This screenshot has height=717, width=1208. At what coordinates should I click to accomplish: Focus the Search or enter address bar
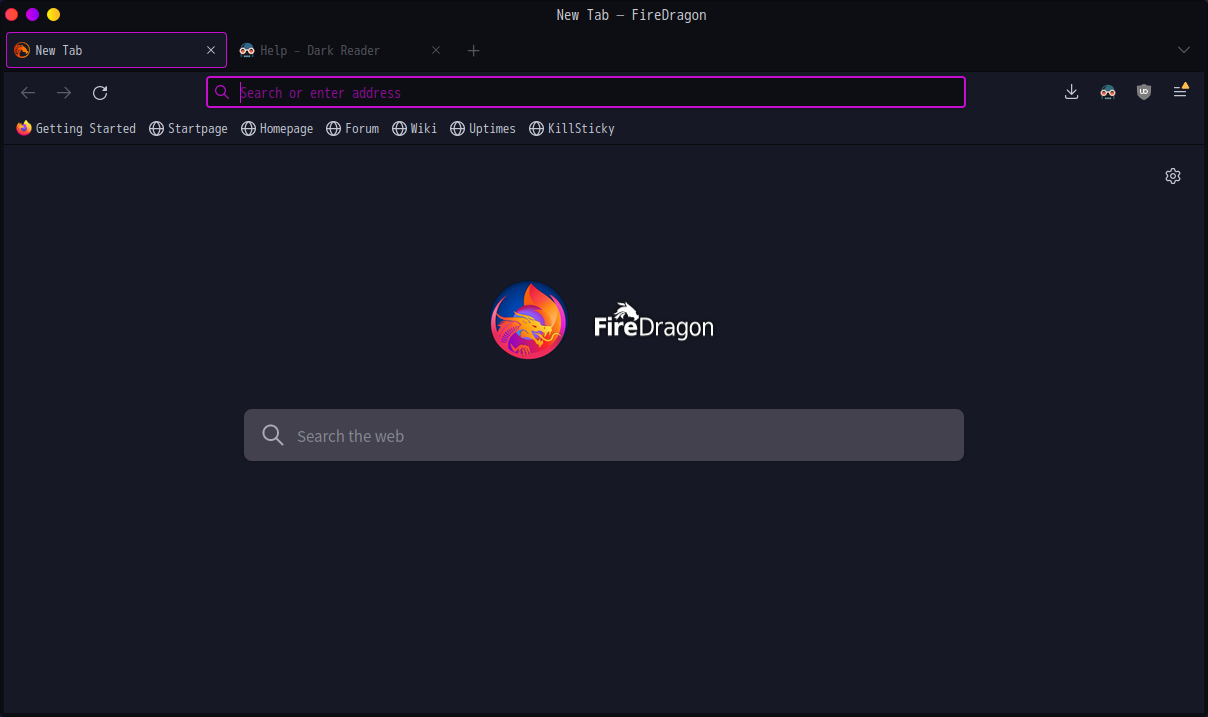(586, 92)
